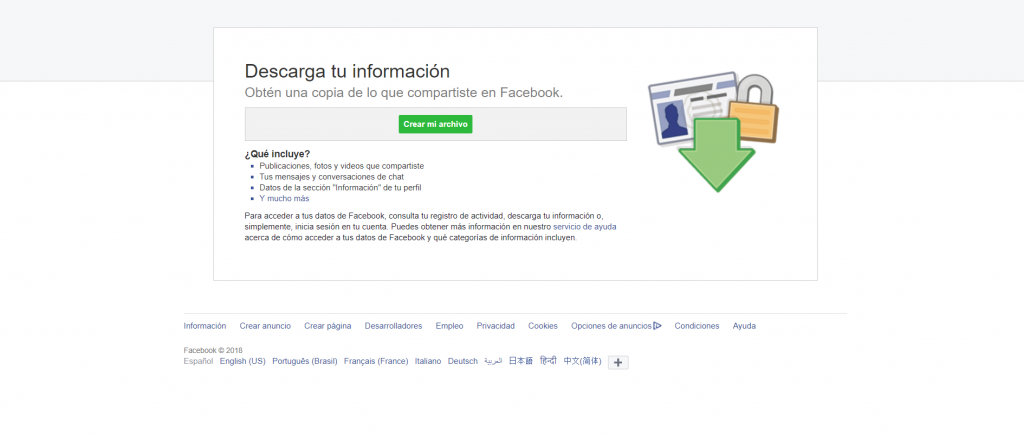Click the green Crear mi archivo button
The image size is (1024, 436).
(435, 124)
